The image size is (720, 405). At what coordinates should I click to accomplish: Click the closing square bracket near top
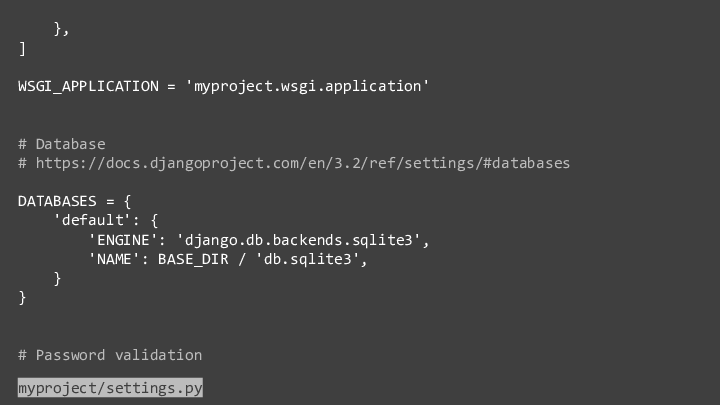[22, 48]
